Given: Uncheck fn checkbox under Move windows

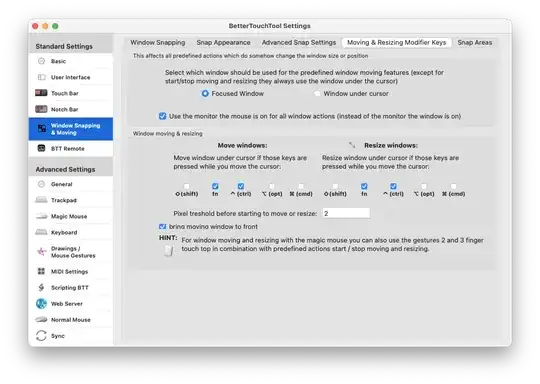Looking at the screenshot, I should 215,186.
